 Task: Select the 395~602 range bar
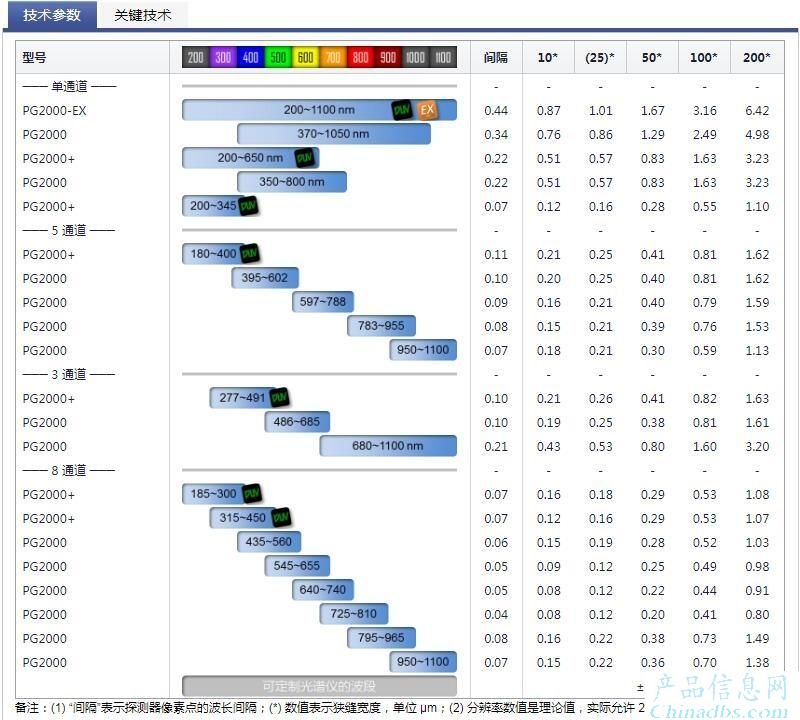[265, 278]
